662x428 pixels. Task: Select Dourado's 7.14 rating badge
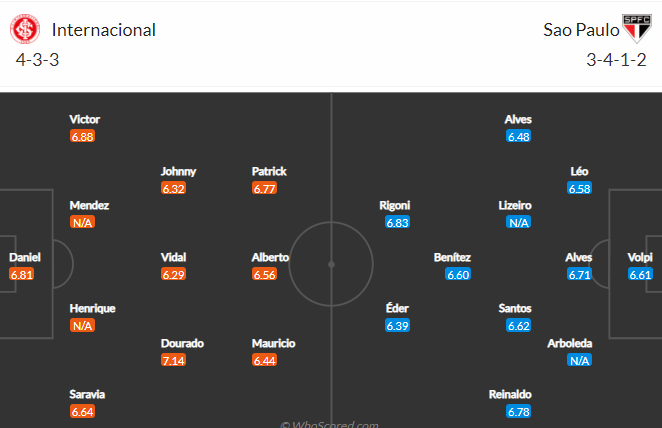click(x=173, y=360)
